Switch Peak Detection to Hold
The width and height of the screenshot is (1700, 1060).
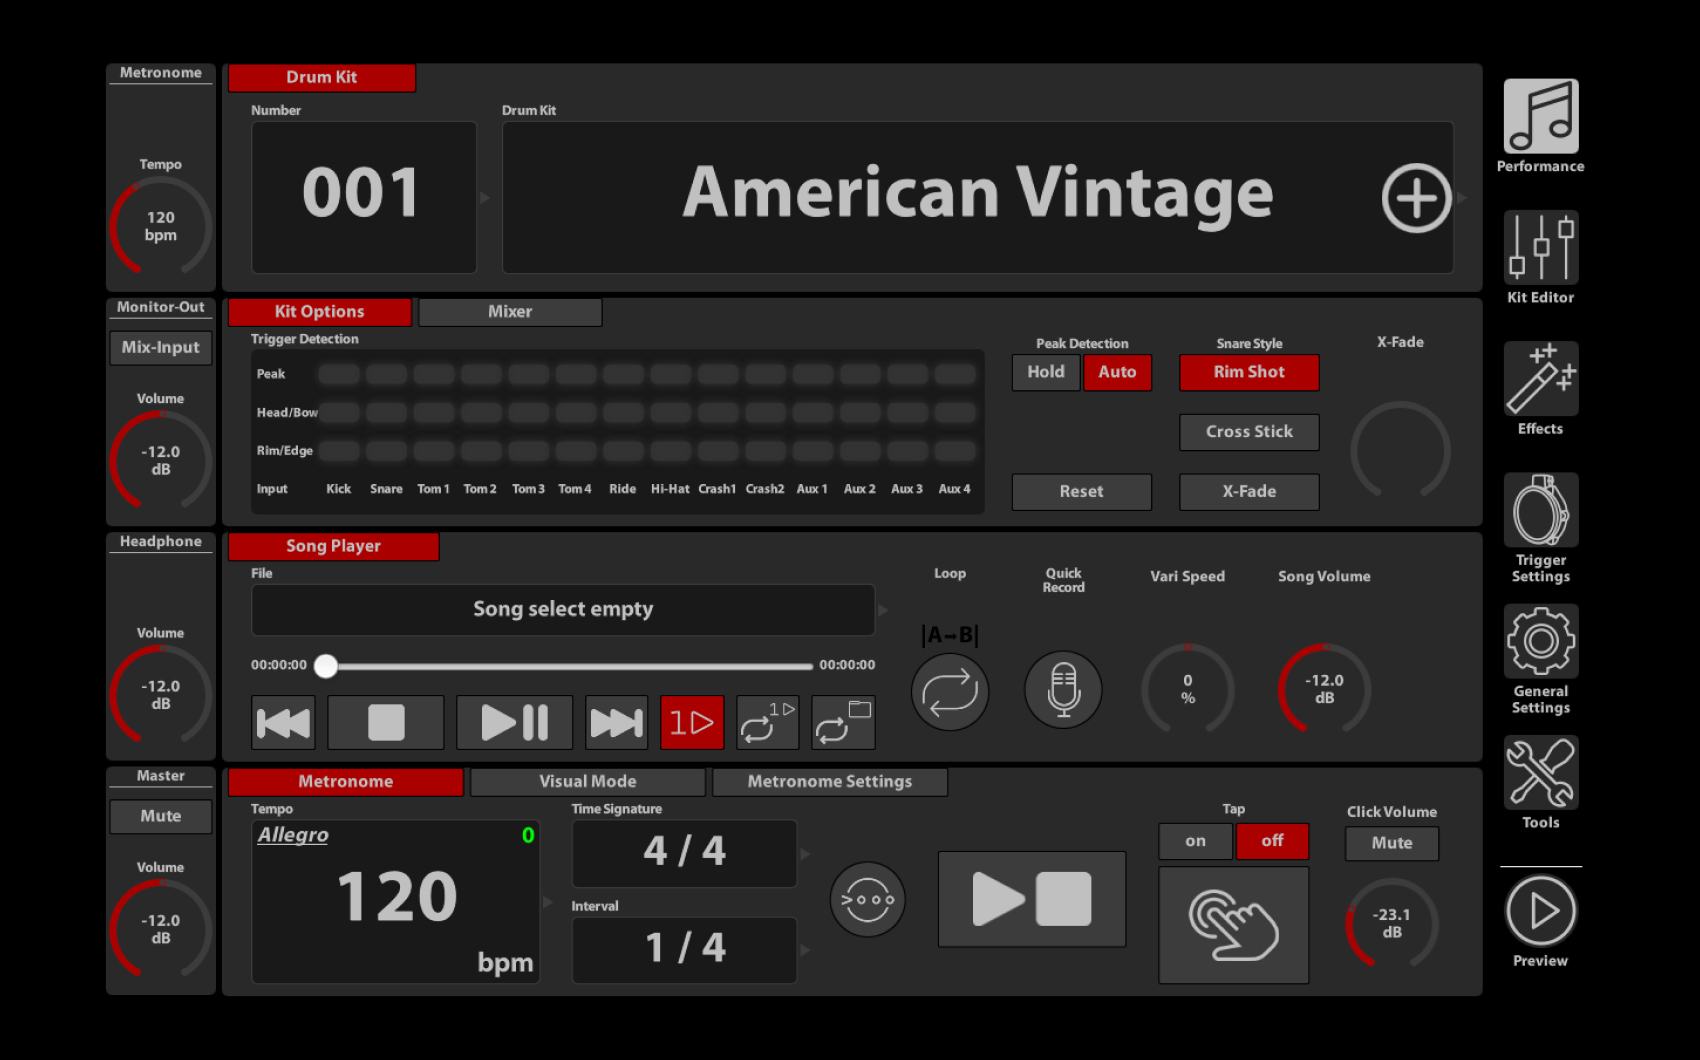click(x=1045, y=372)
